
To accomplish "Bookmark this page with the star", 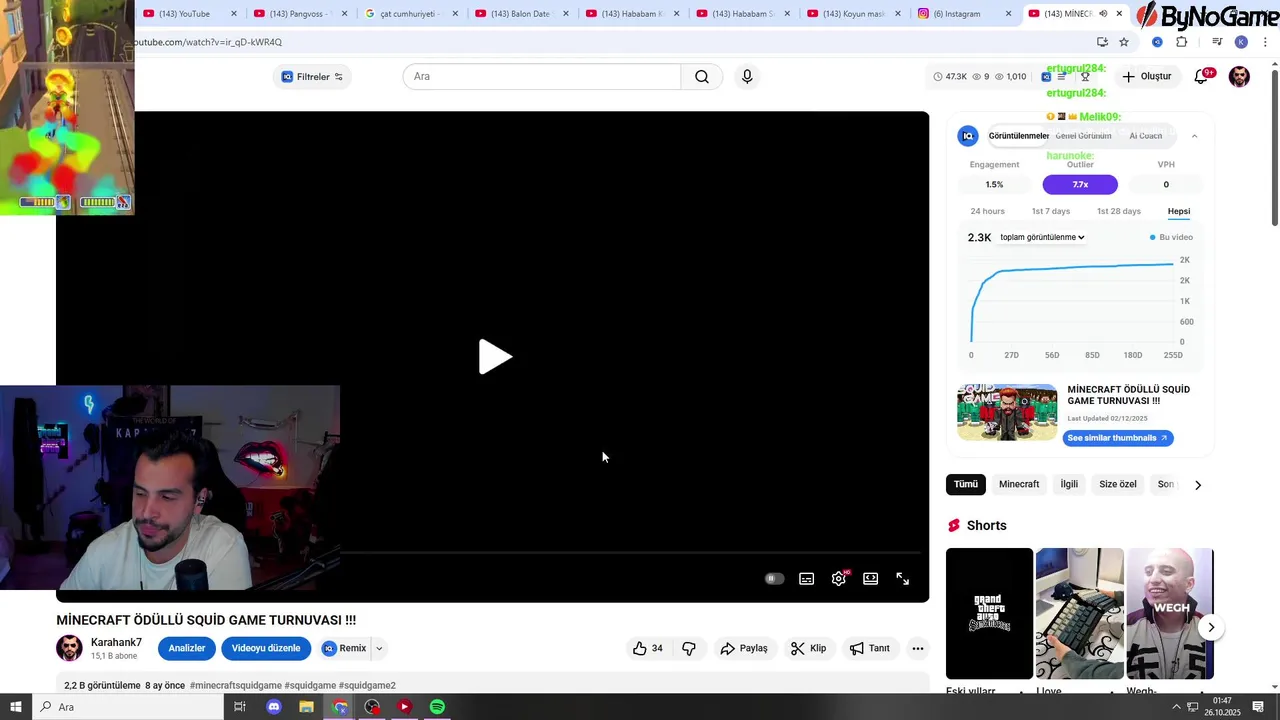I will [x=1124, y=42].
